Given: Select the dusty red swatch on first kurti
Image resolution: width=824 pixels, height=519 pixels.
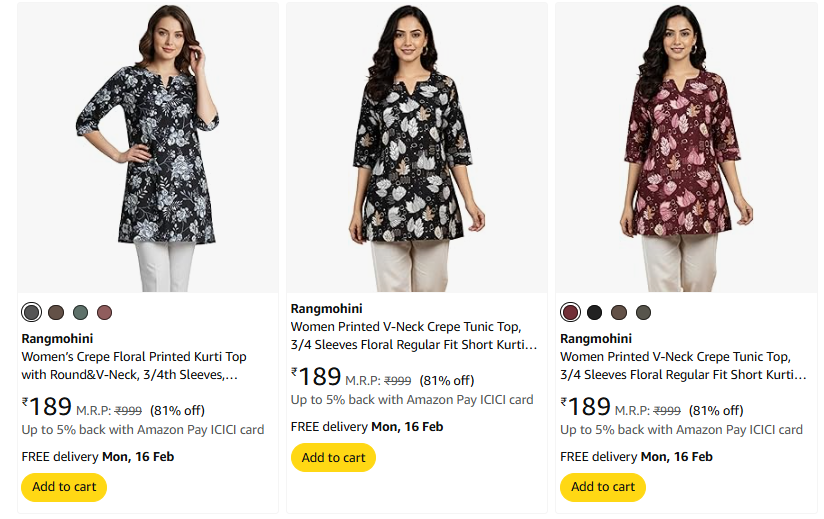Looking at the screenshot, I should [104, 312].
